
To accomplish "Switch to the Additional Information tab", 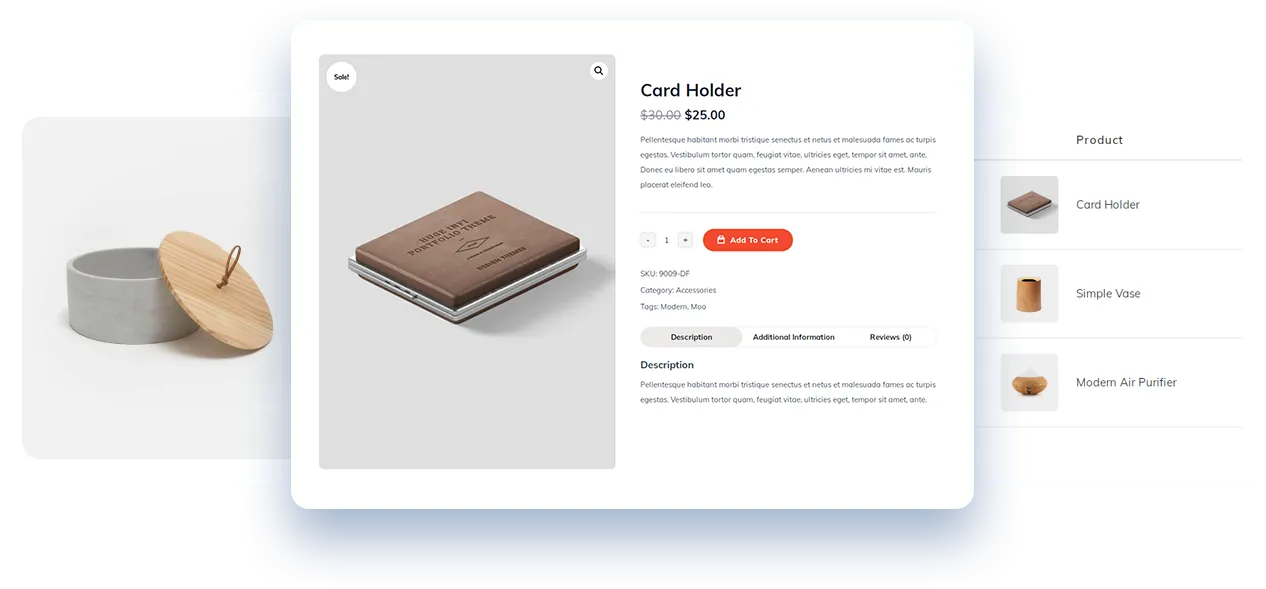I will (794, 337).
